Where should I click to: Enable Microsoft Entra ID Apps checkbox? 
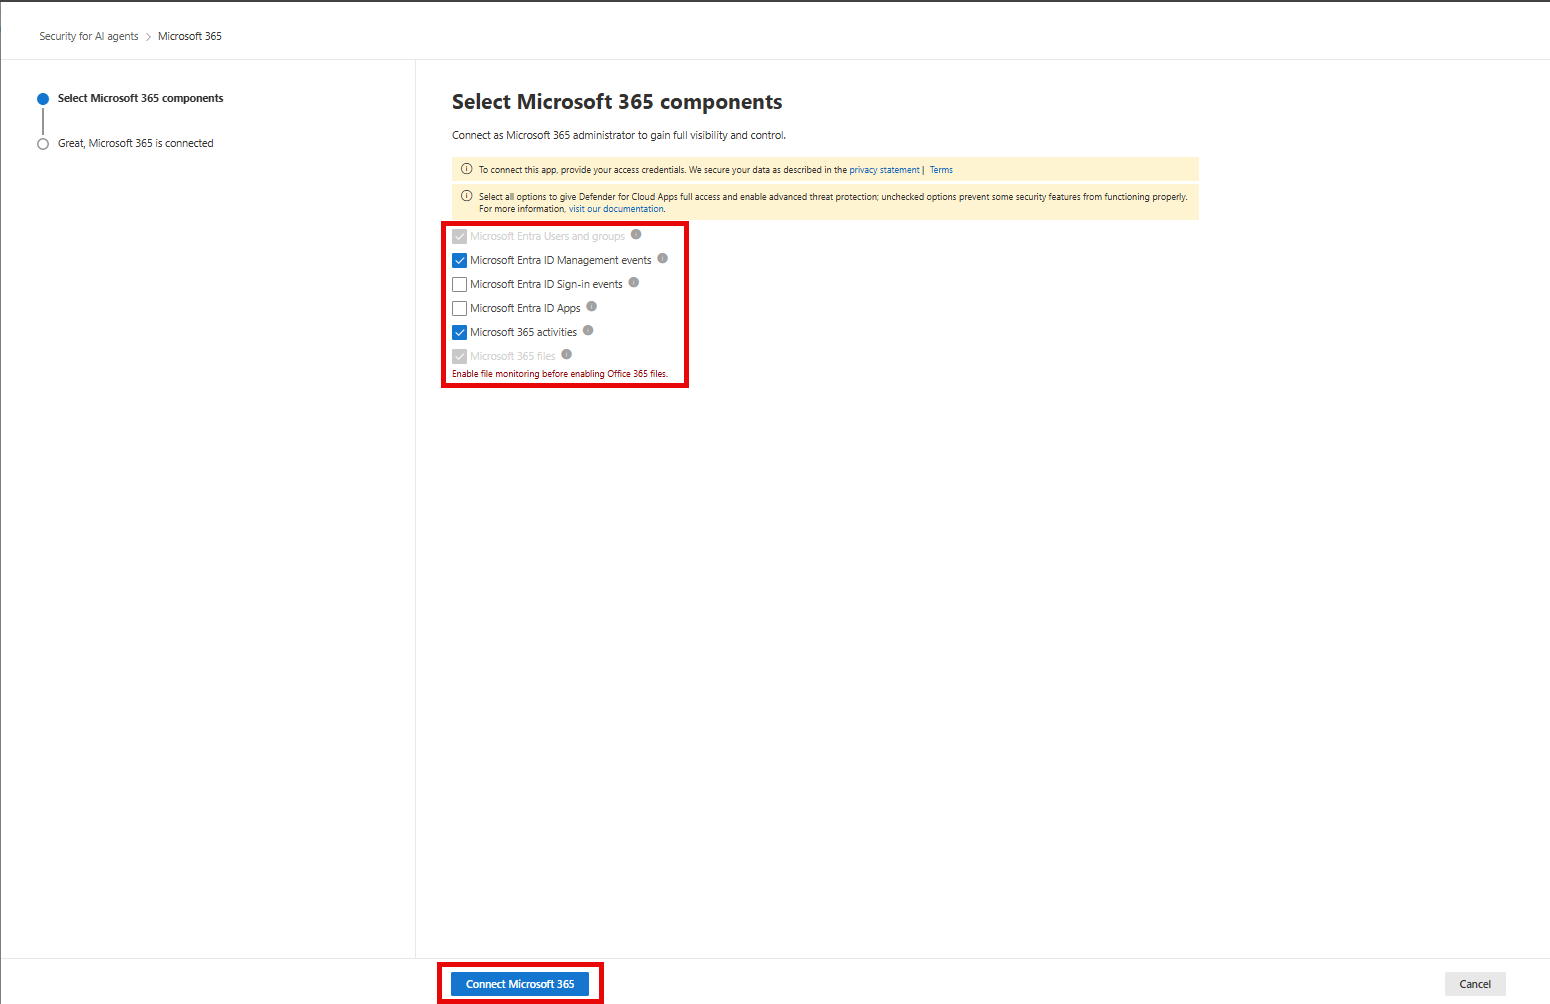(460, 309)
